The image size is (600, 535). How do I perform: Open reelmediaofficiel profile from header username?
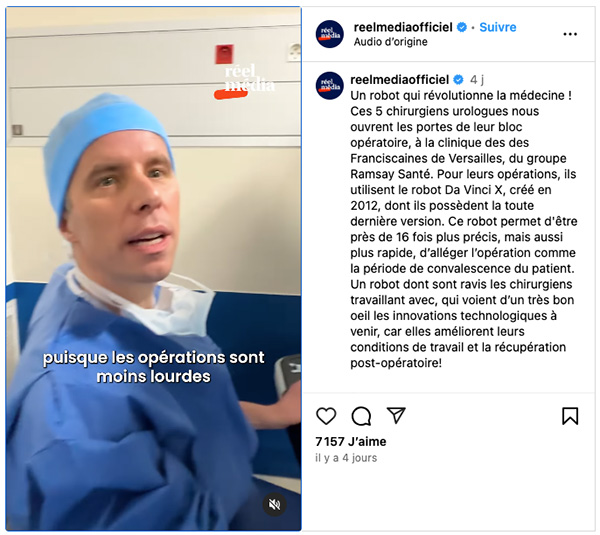403,27
